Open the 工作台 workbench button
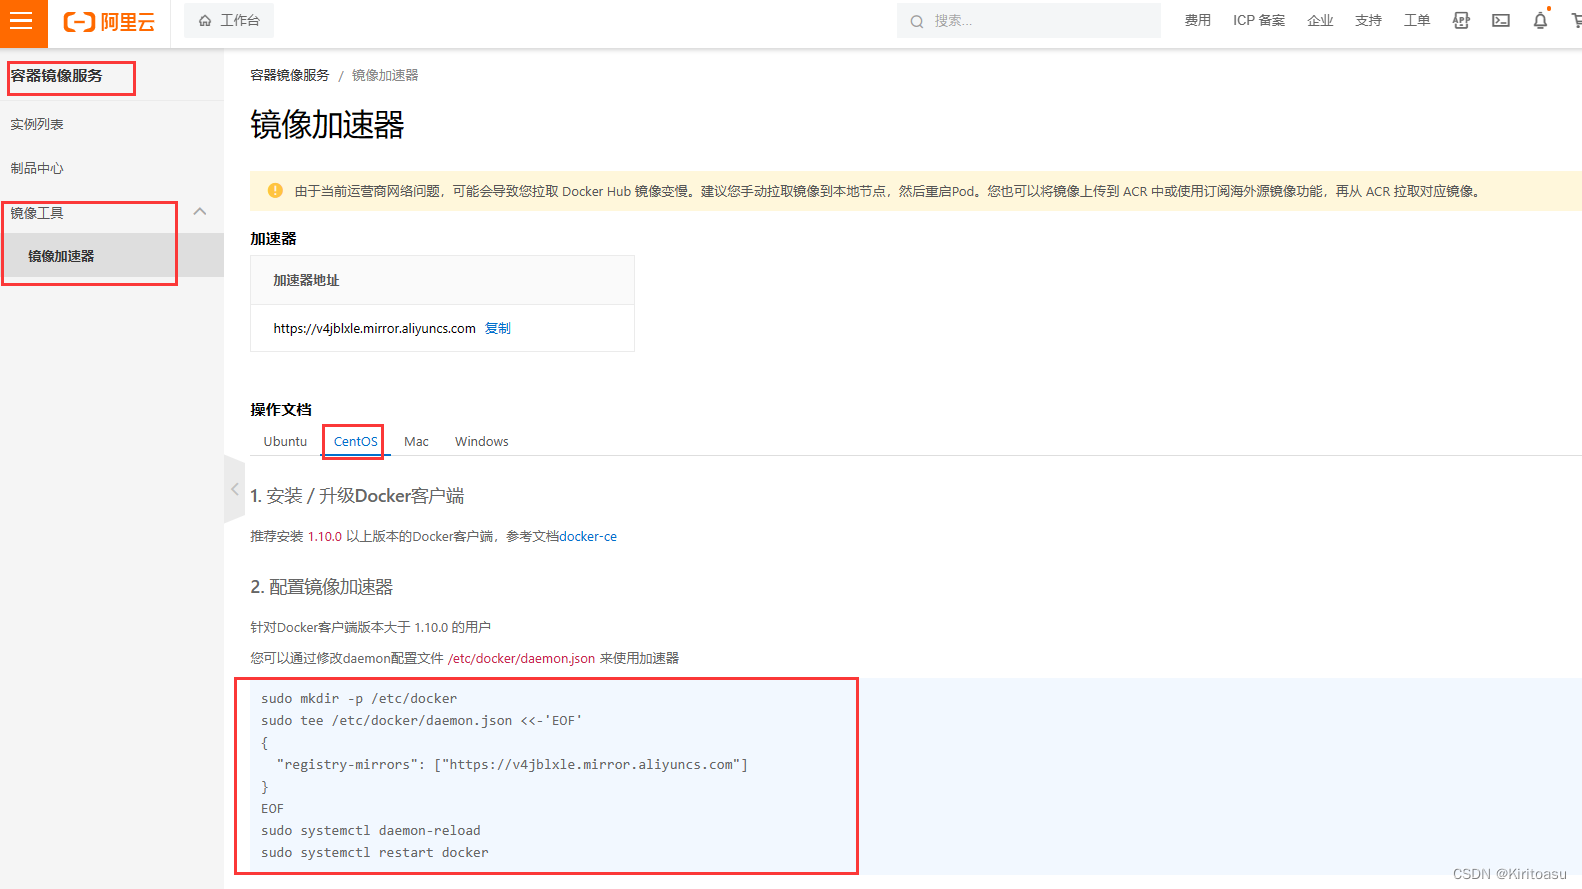This screenshot has height=889, width=1582. coord(229,20)
